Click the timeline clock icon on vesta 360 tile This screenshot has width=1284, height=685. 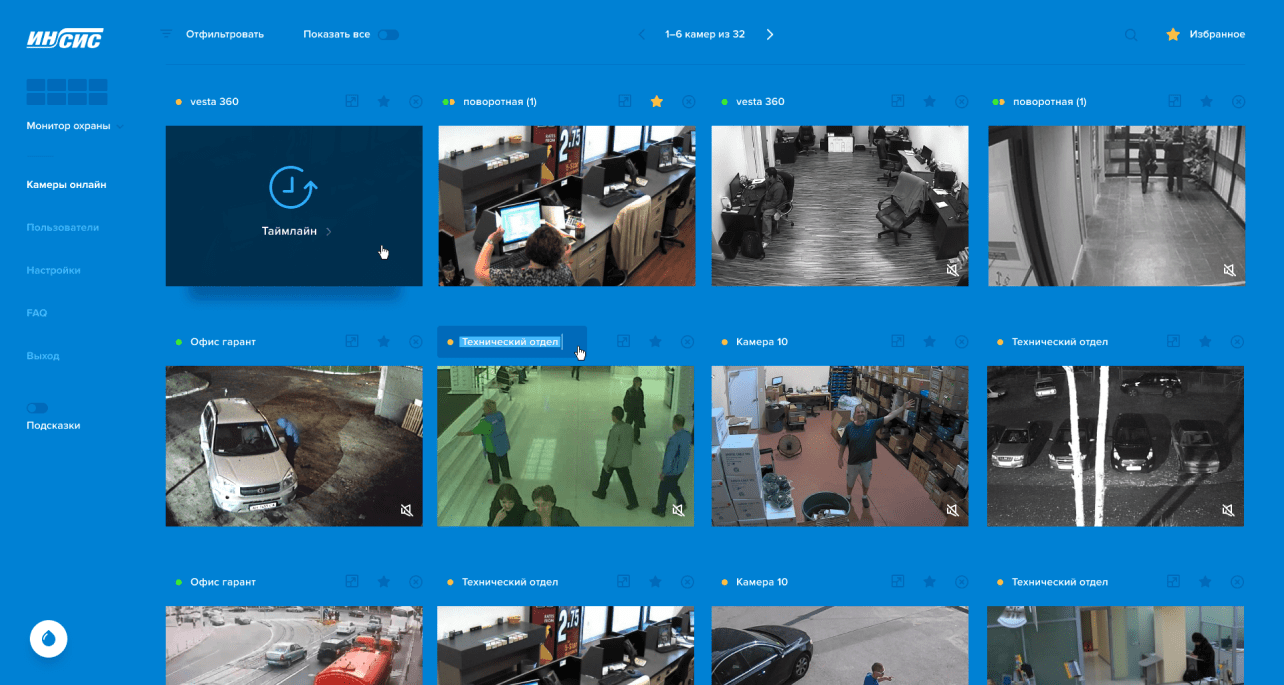[293, 187]
